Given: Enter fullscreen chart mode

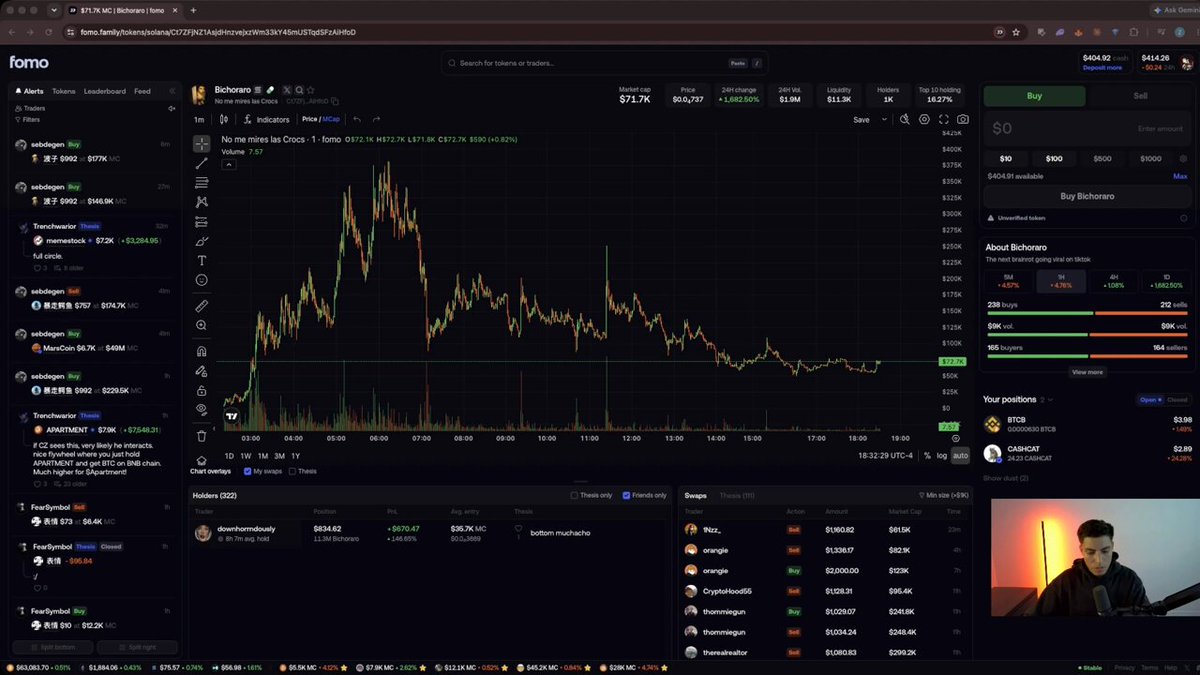Looking at the screenshot, I should [943, 119].
